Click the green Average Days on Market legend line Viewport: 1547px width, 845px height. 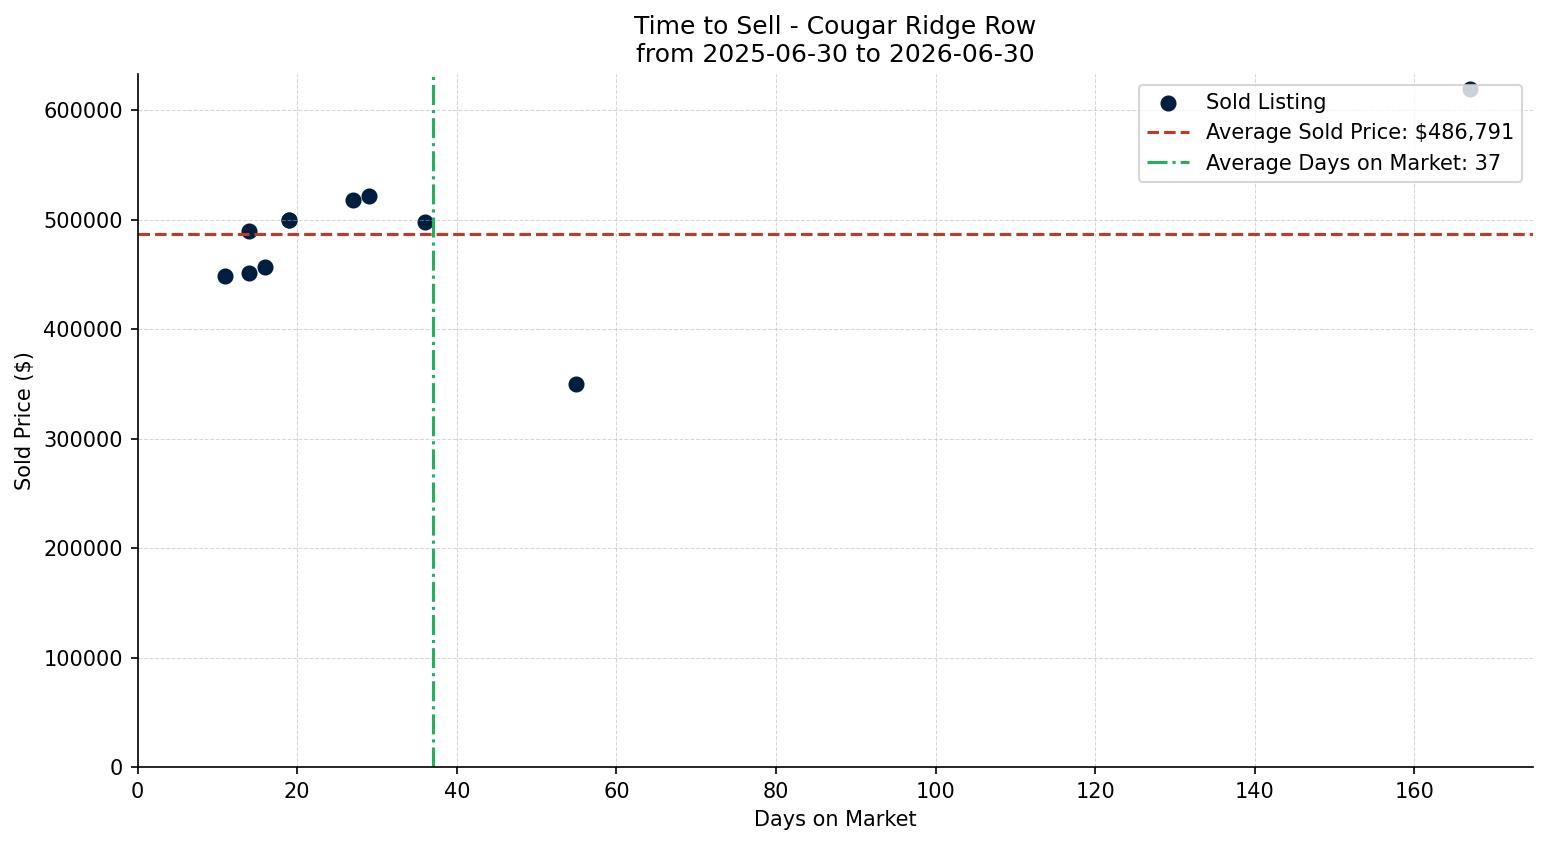point(1168,163)
